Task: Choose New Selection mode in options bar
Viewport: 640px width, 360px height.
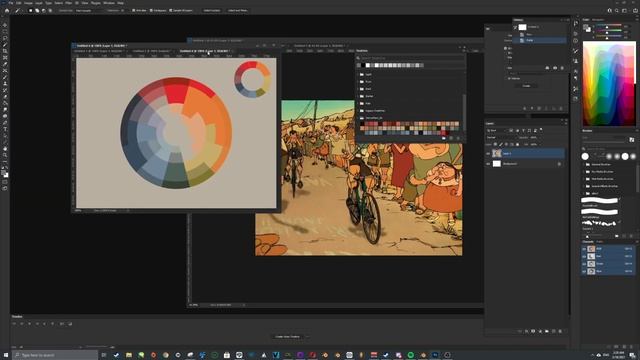Action: pos(30,11)
